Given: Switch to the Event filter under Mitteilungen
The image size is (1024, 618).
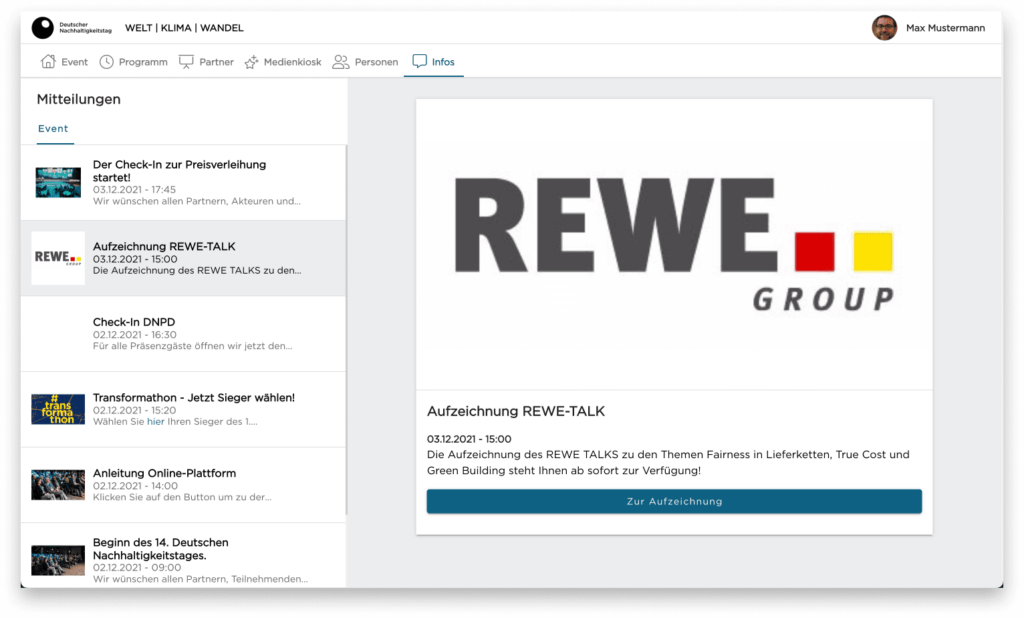Looking at the screenshot, I should pos(53,128).
